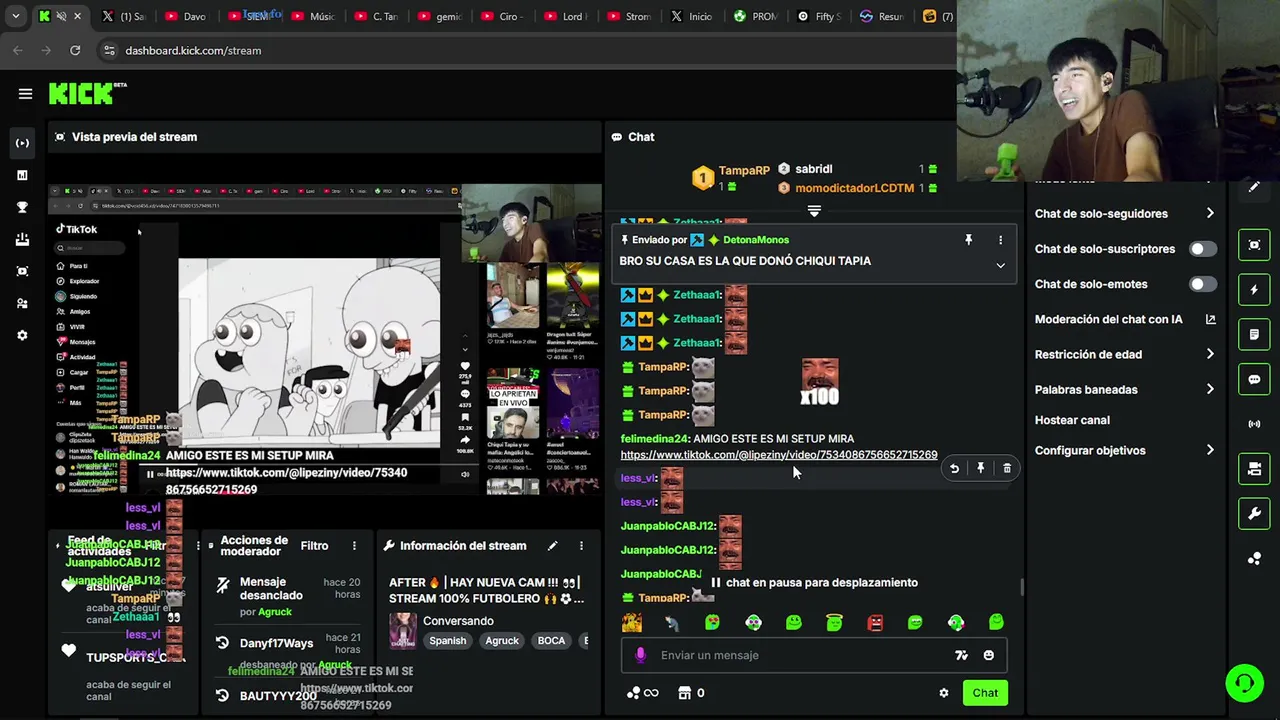Reply to felimedina24's message
The width and height of the screenshot is (1280, 720).
954,468
